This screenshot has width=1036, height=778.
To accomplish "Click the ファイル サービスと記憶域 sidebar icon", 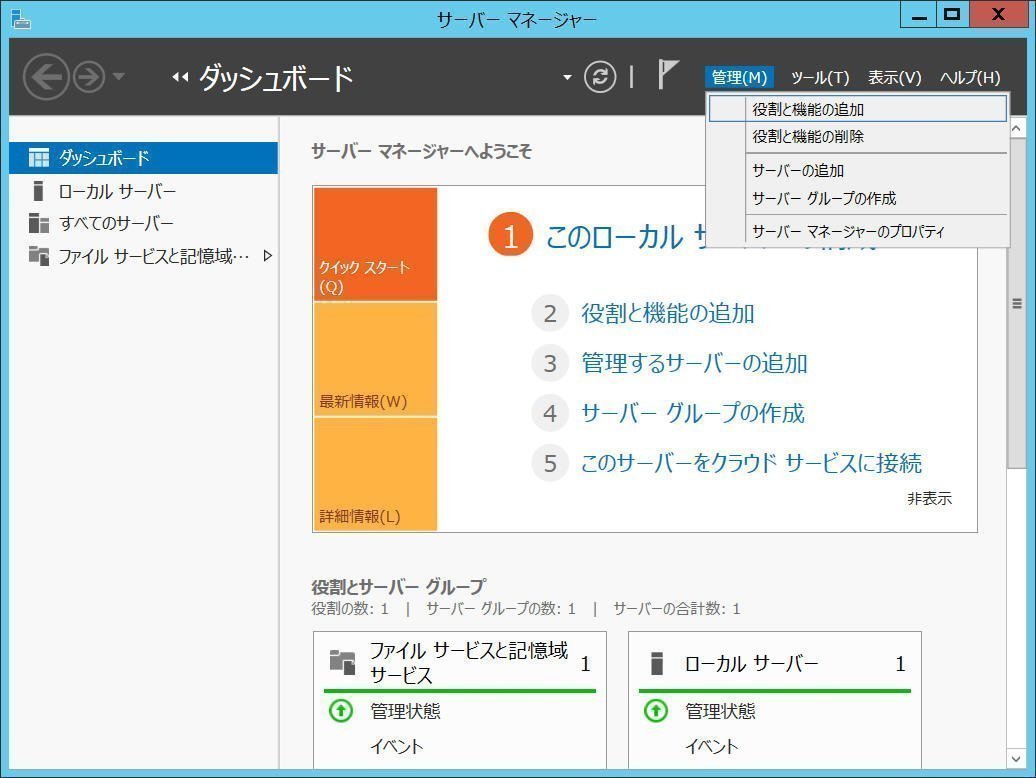I will [38, 256].
